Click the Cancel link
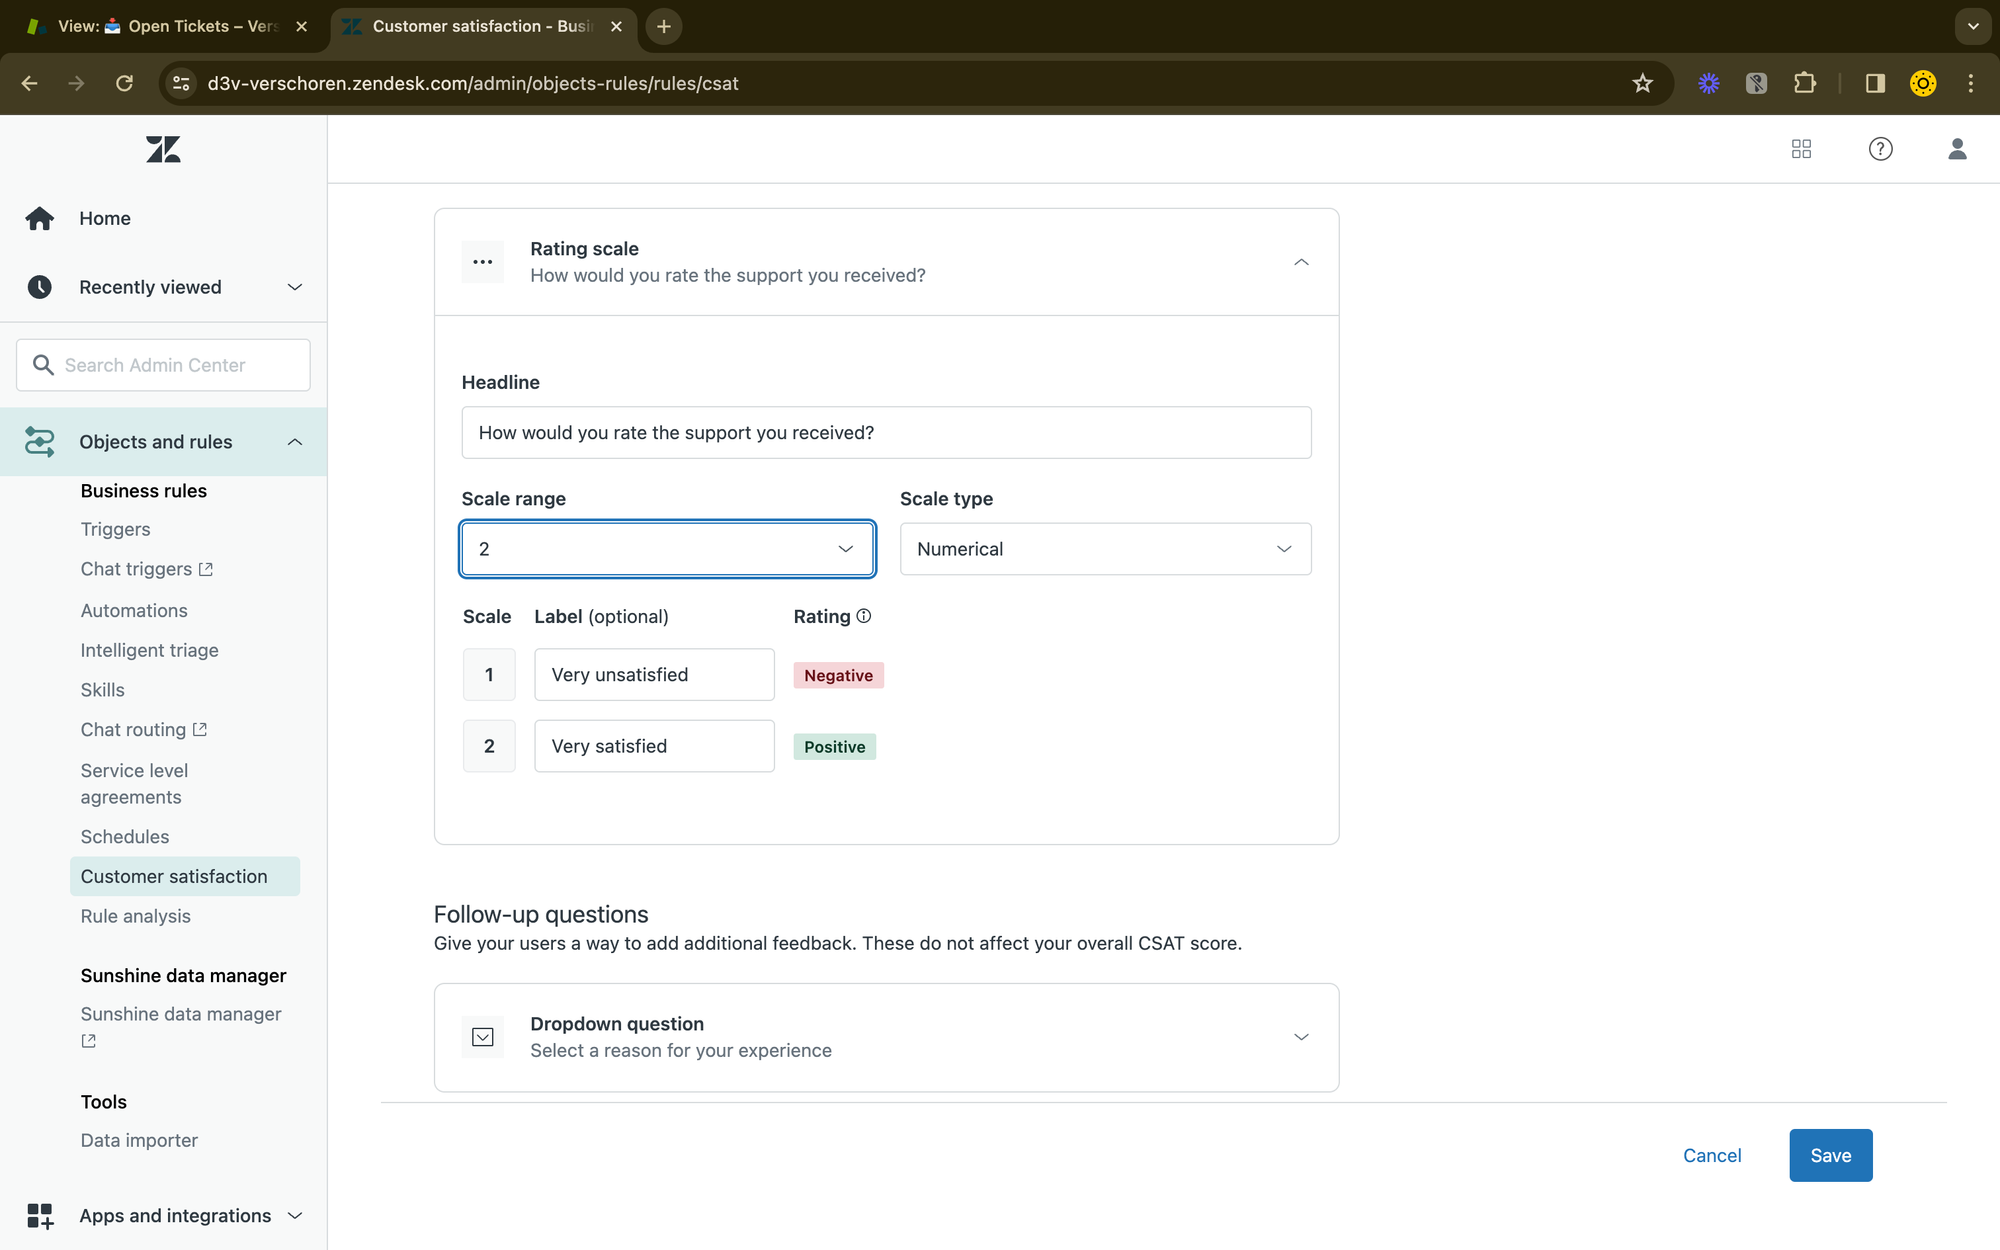This screenshot has width=2000, height=1250. [1712, 1155]
